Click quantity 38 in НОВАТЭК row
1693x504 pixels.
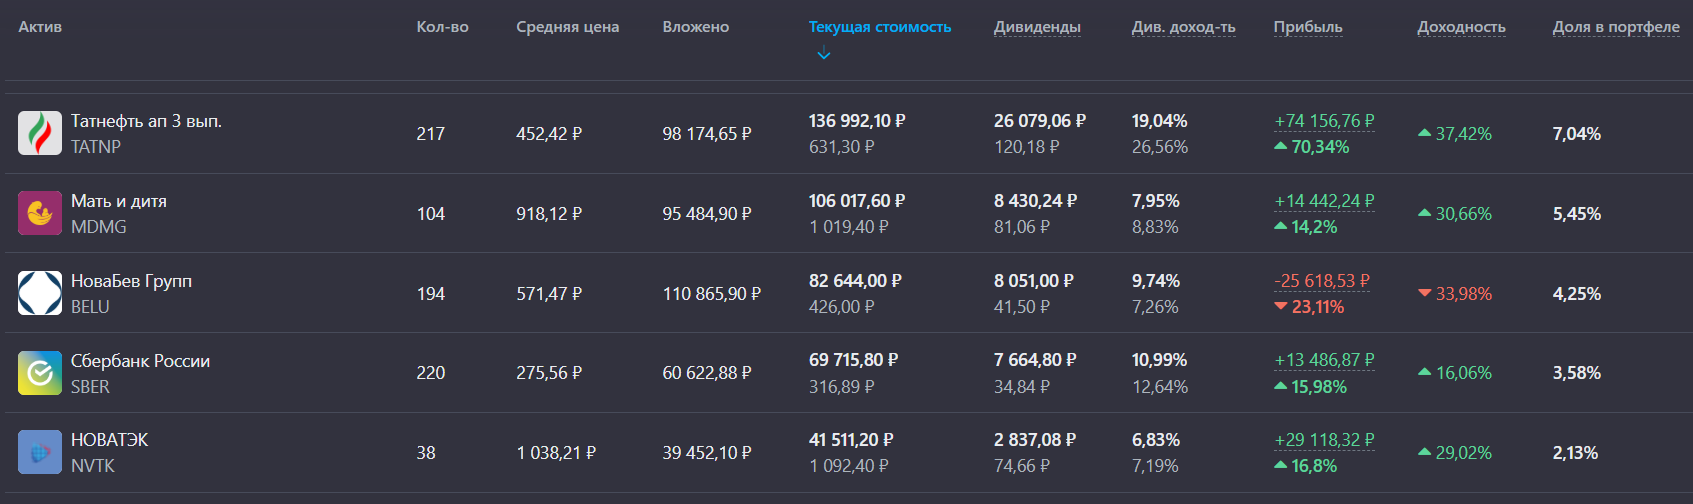(426, 452)
